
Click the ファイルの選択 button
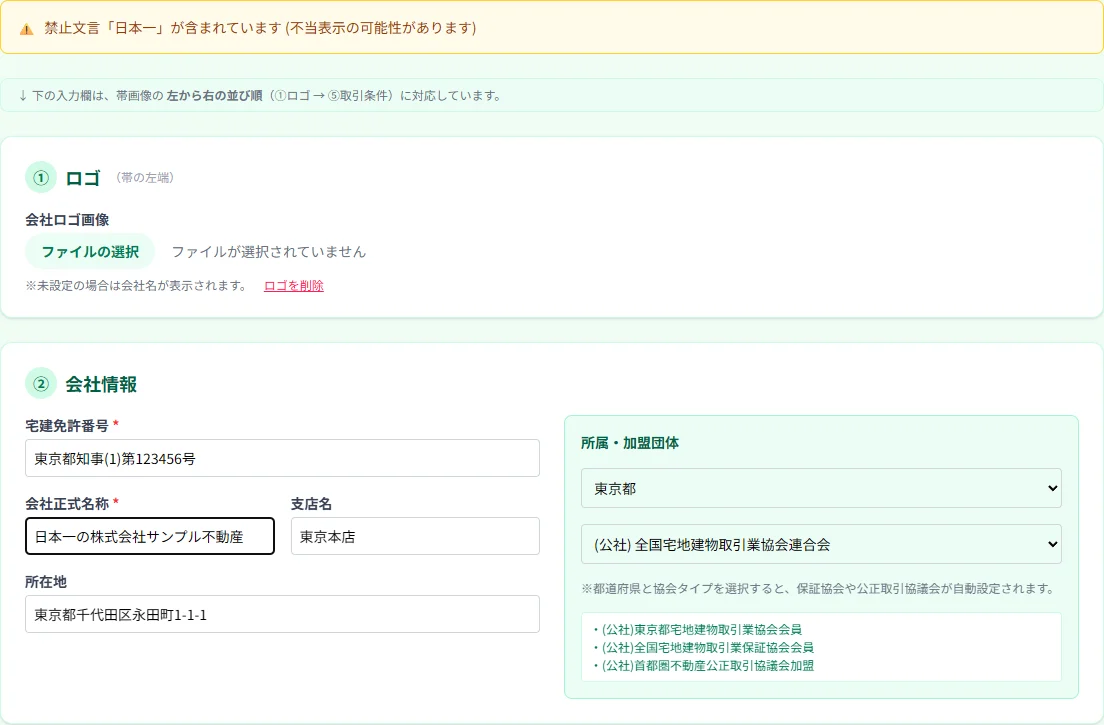(x=90, y=251)
